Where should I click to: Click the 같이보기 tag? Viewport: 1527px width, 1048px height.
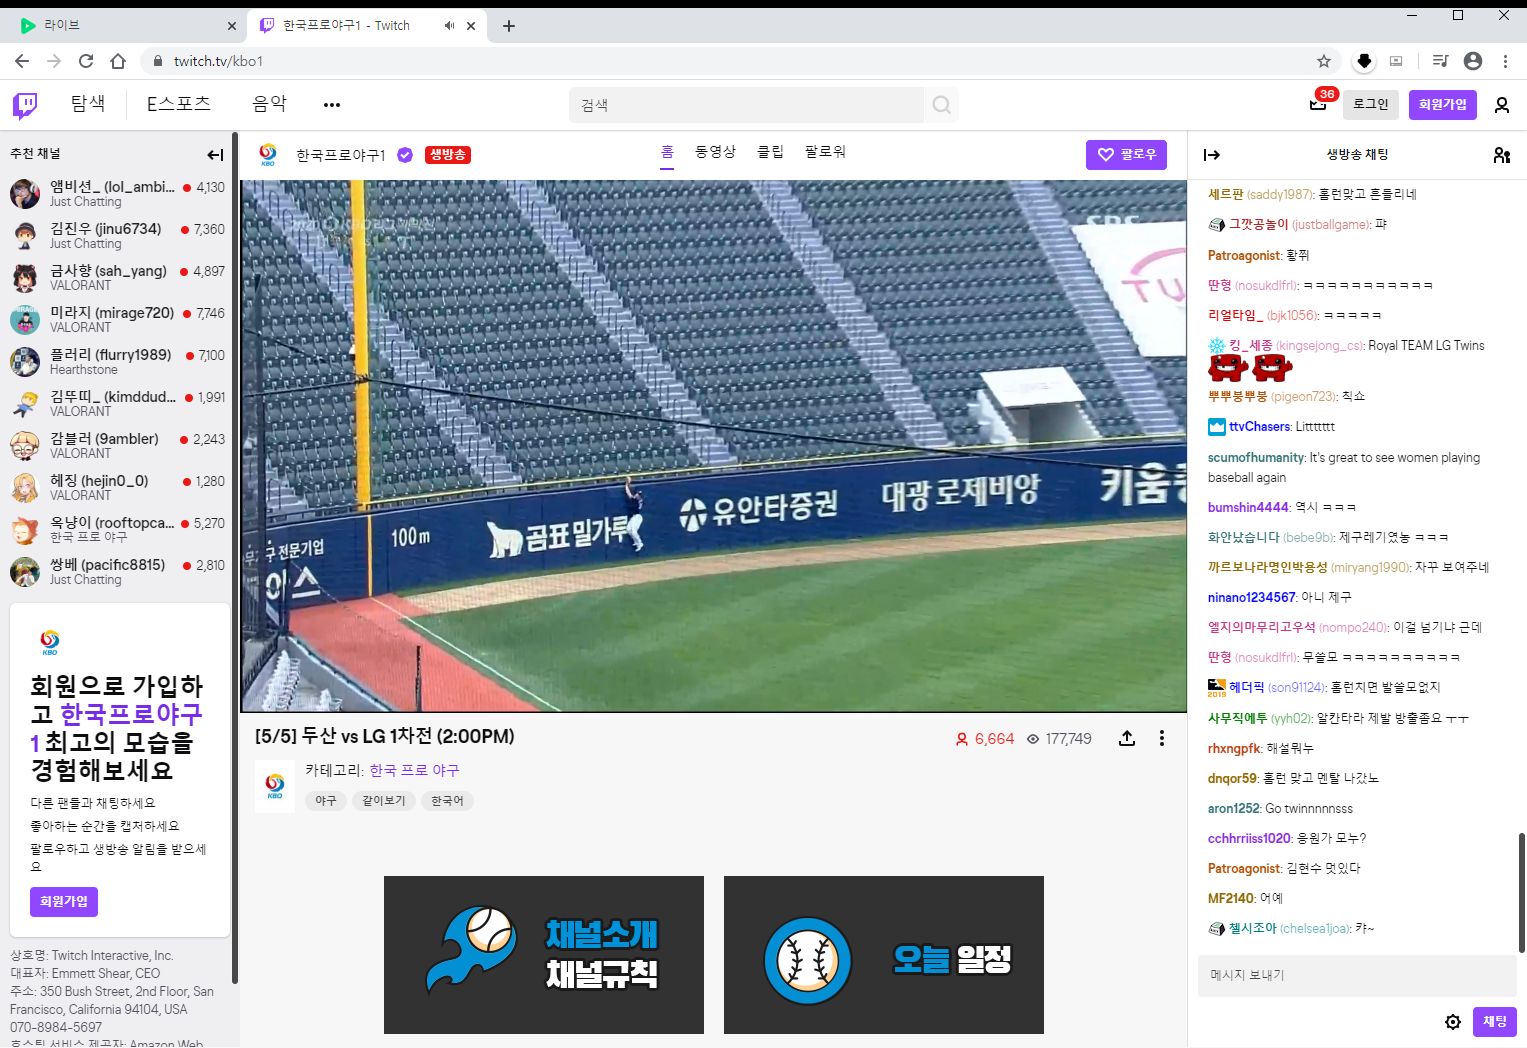click(384, 801)
